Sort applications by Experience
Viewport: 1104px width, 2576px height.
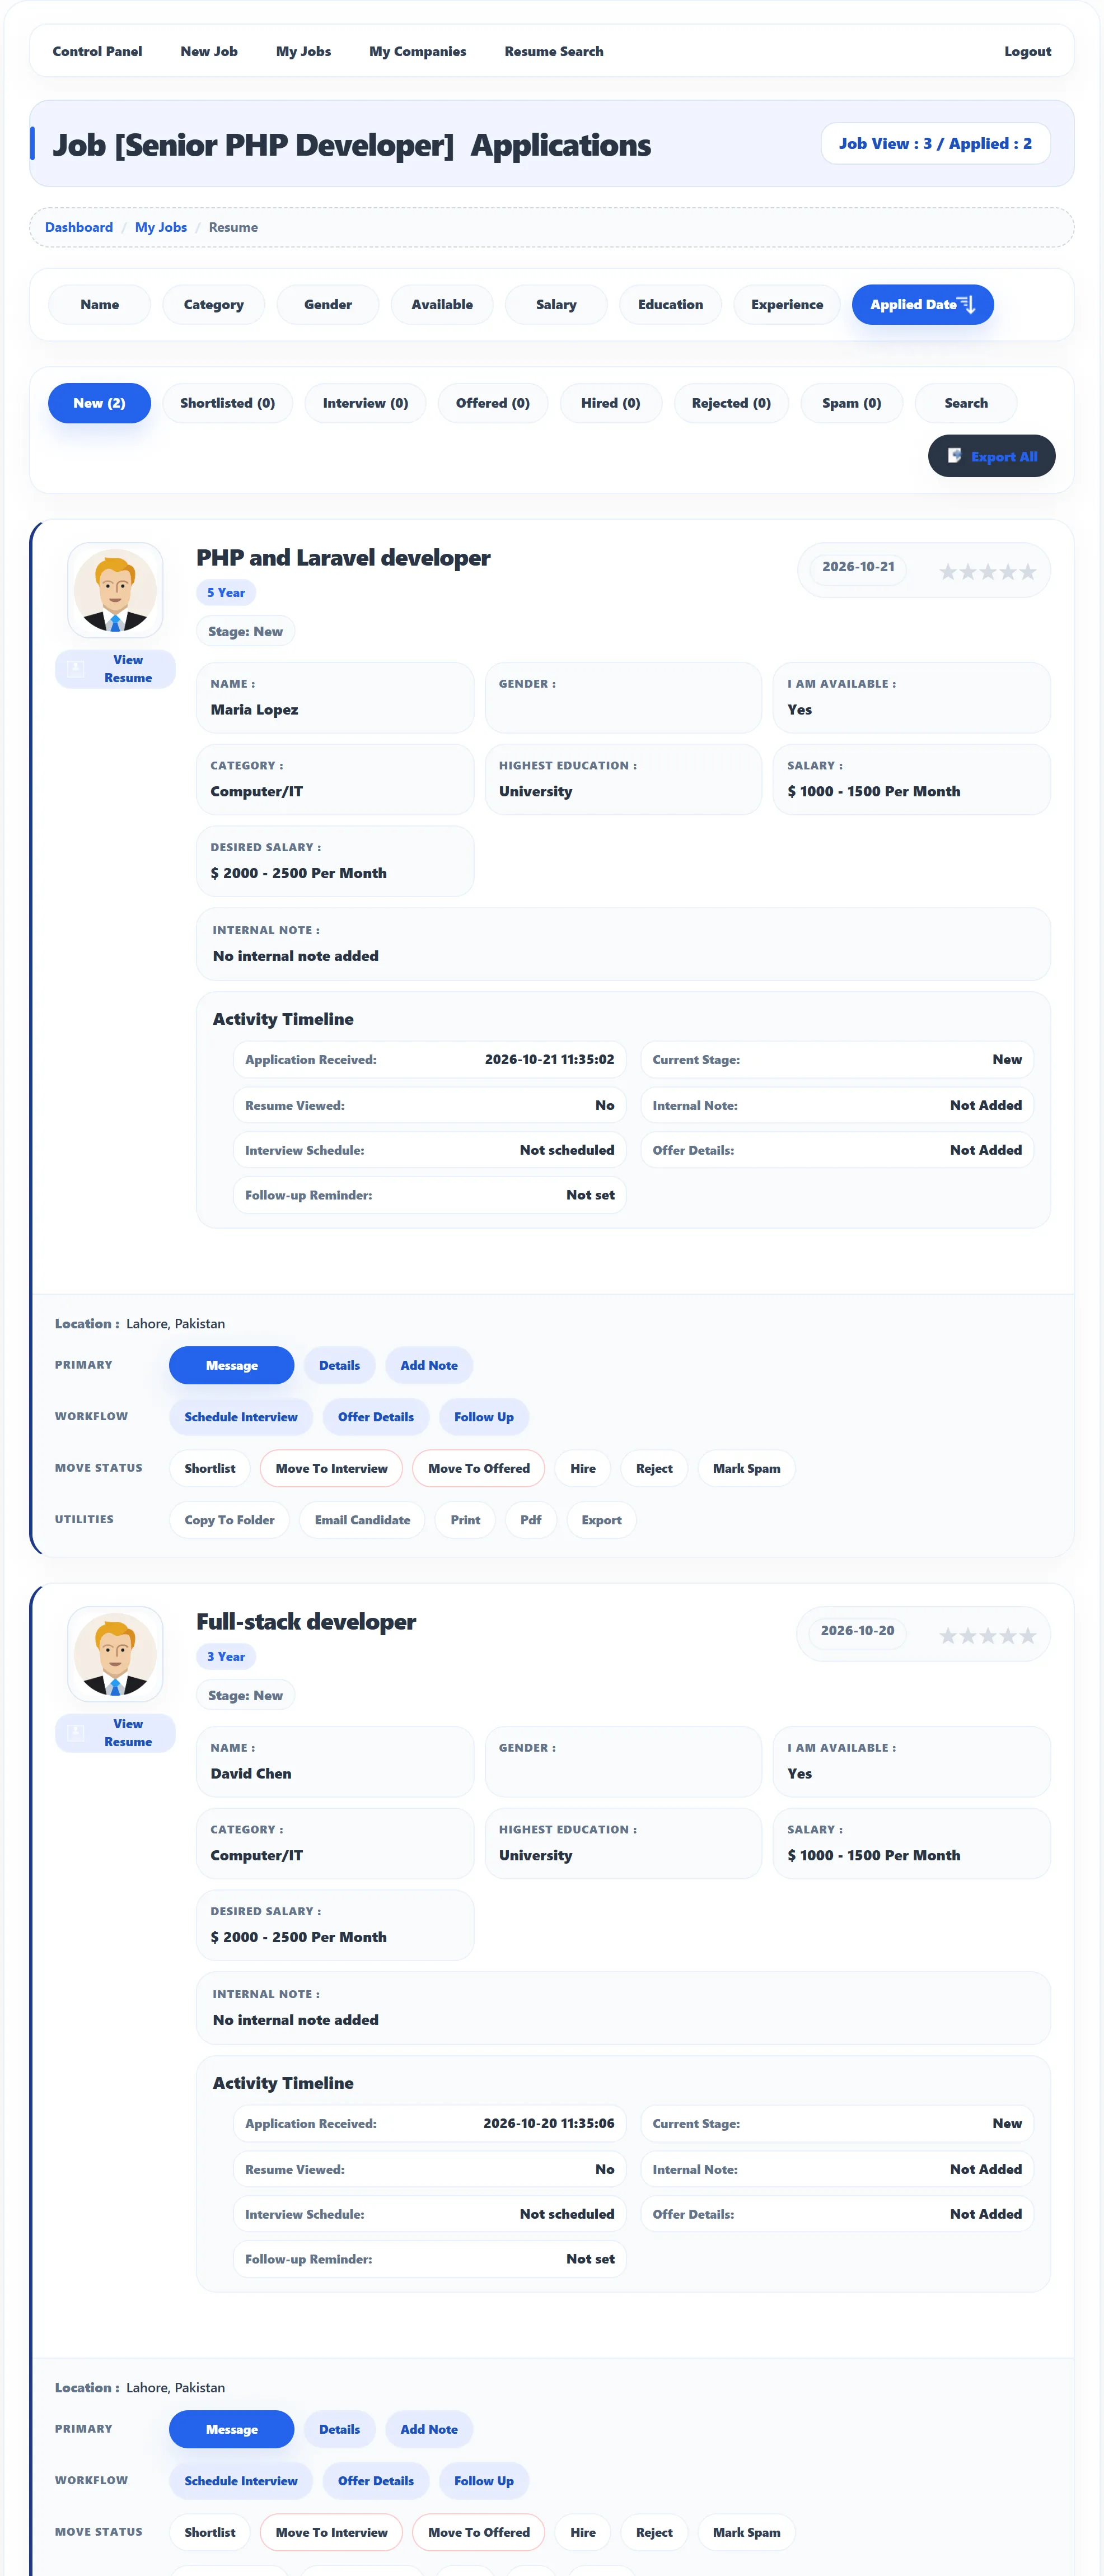pos(787,304)
